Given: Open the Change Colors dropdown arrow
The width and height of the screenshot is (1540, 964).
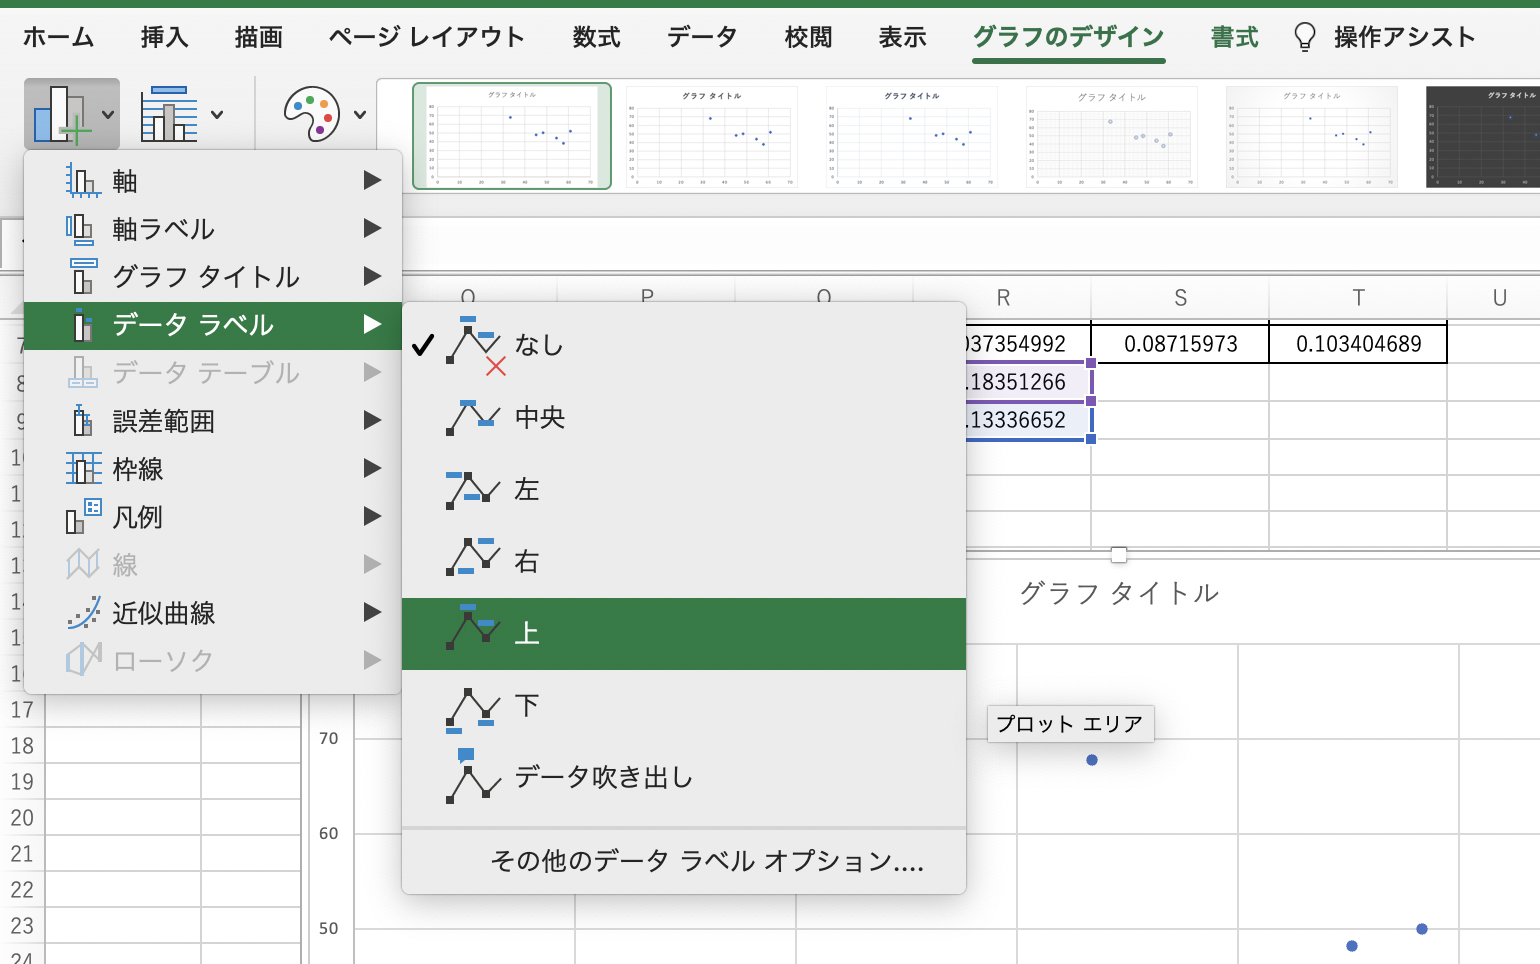Looking at the screenshot, I should (360, 114).
